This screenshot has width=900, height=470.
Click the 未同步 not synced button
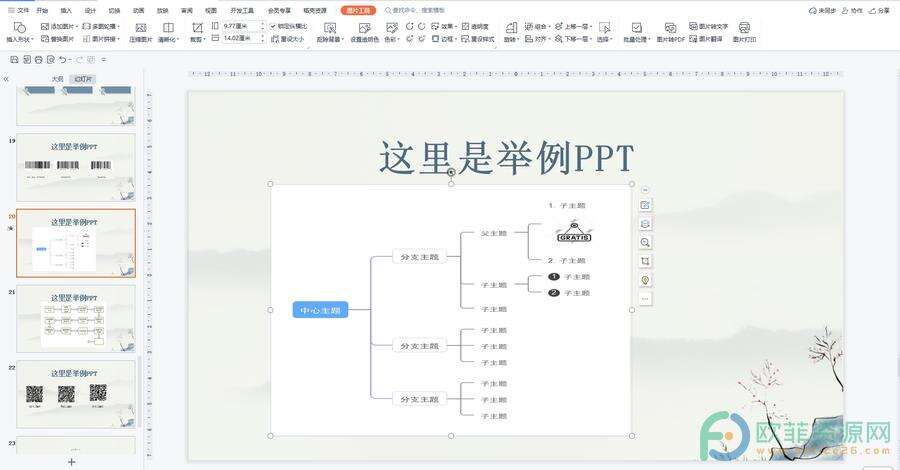[822, 10]
